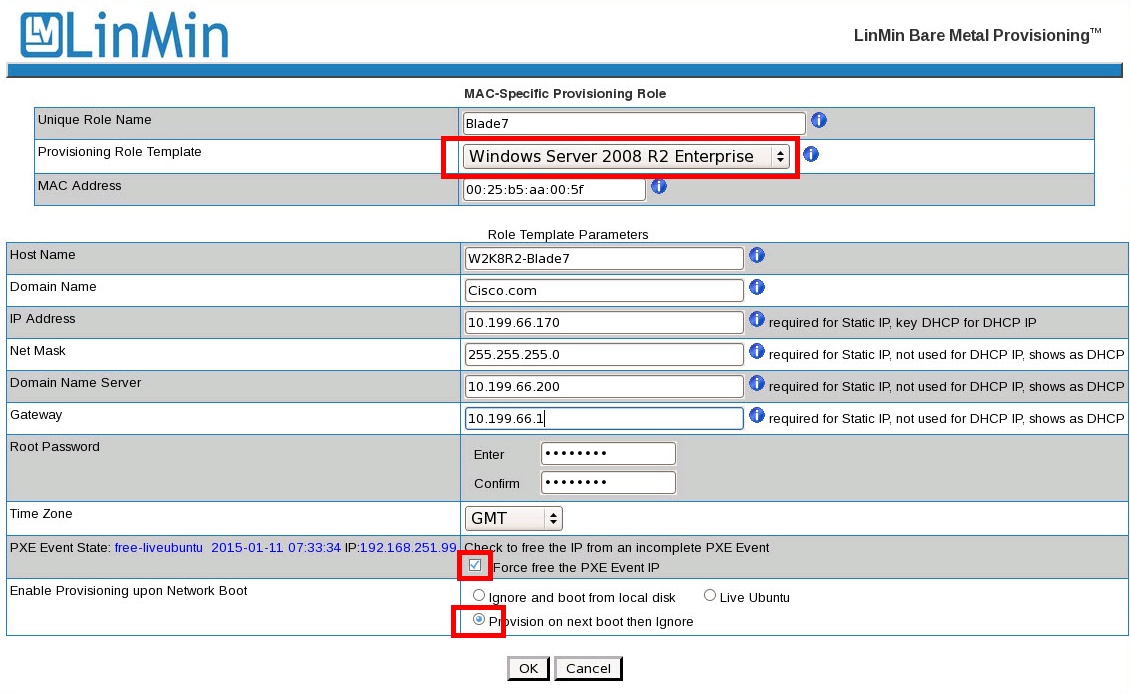Click the Time Zone label
Image resolution: width=1130 pixels, height=694 pixels.
click(41, 514)
